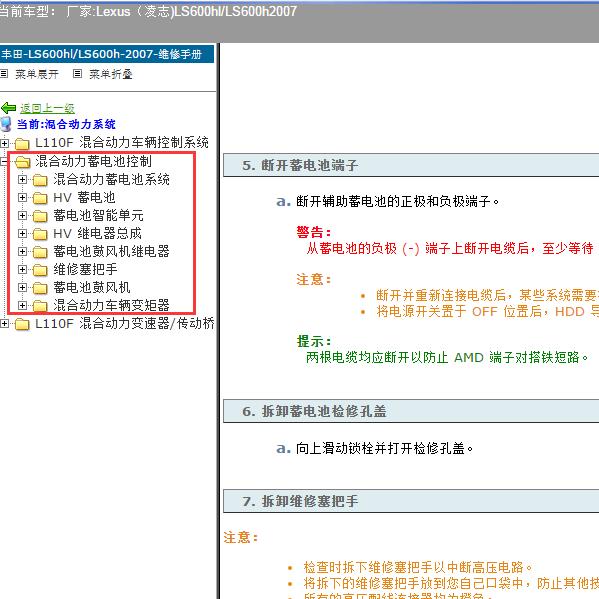Click 菜单展开 to expand menu
The image size is (599, 599).
point(37,74)
